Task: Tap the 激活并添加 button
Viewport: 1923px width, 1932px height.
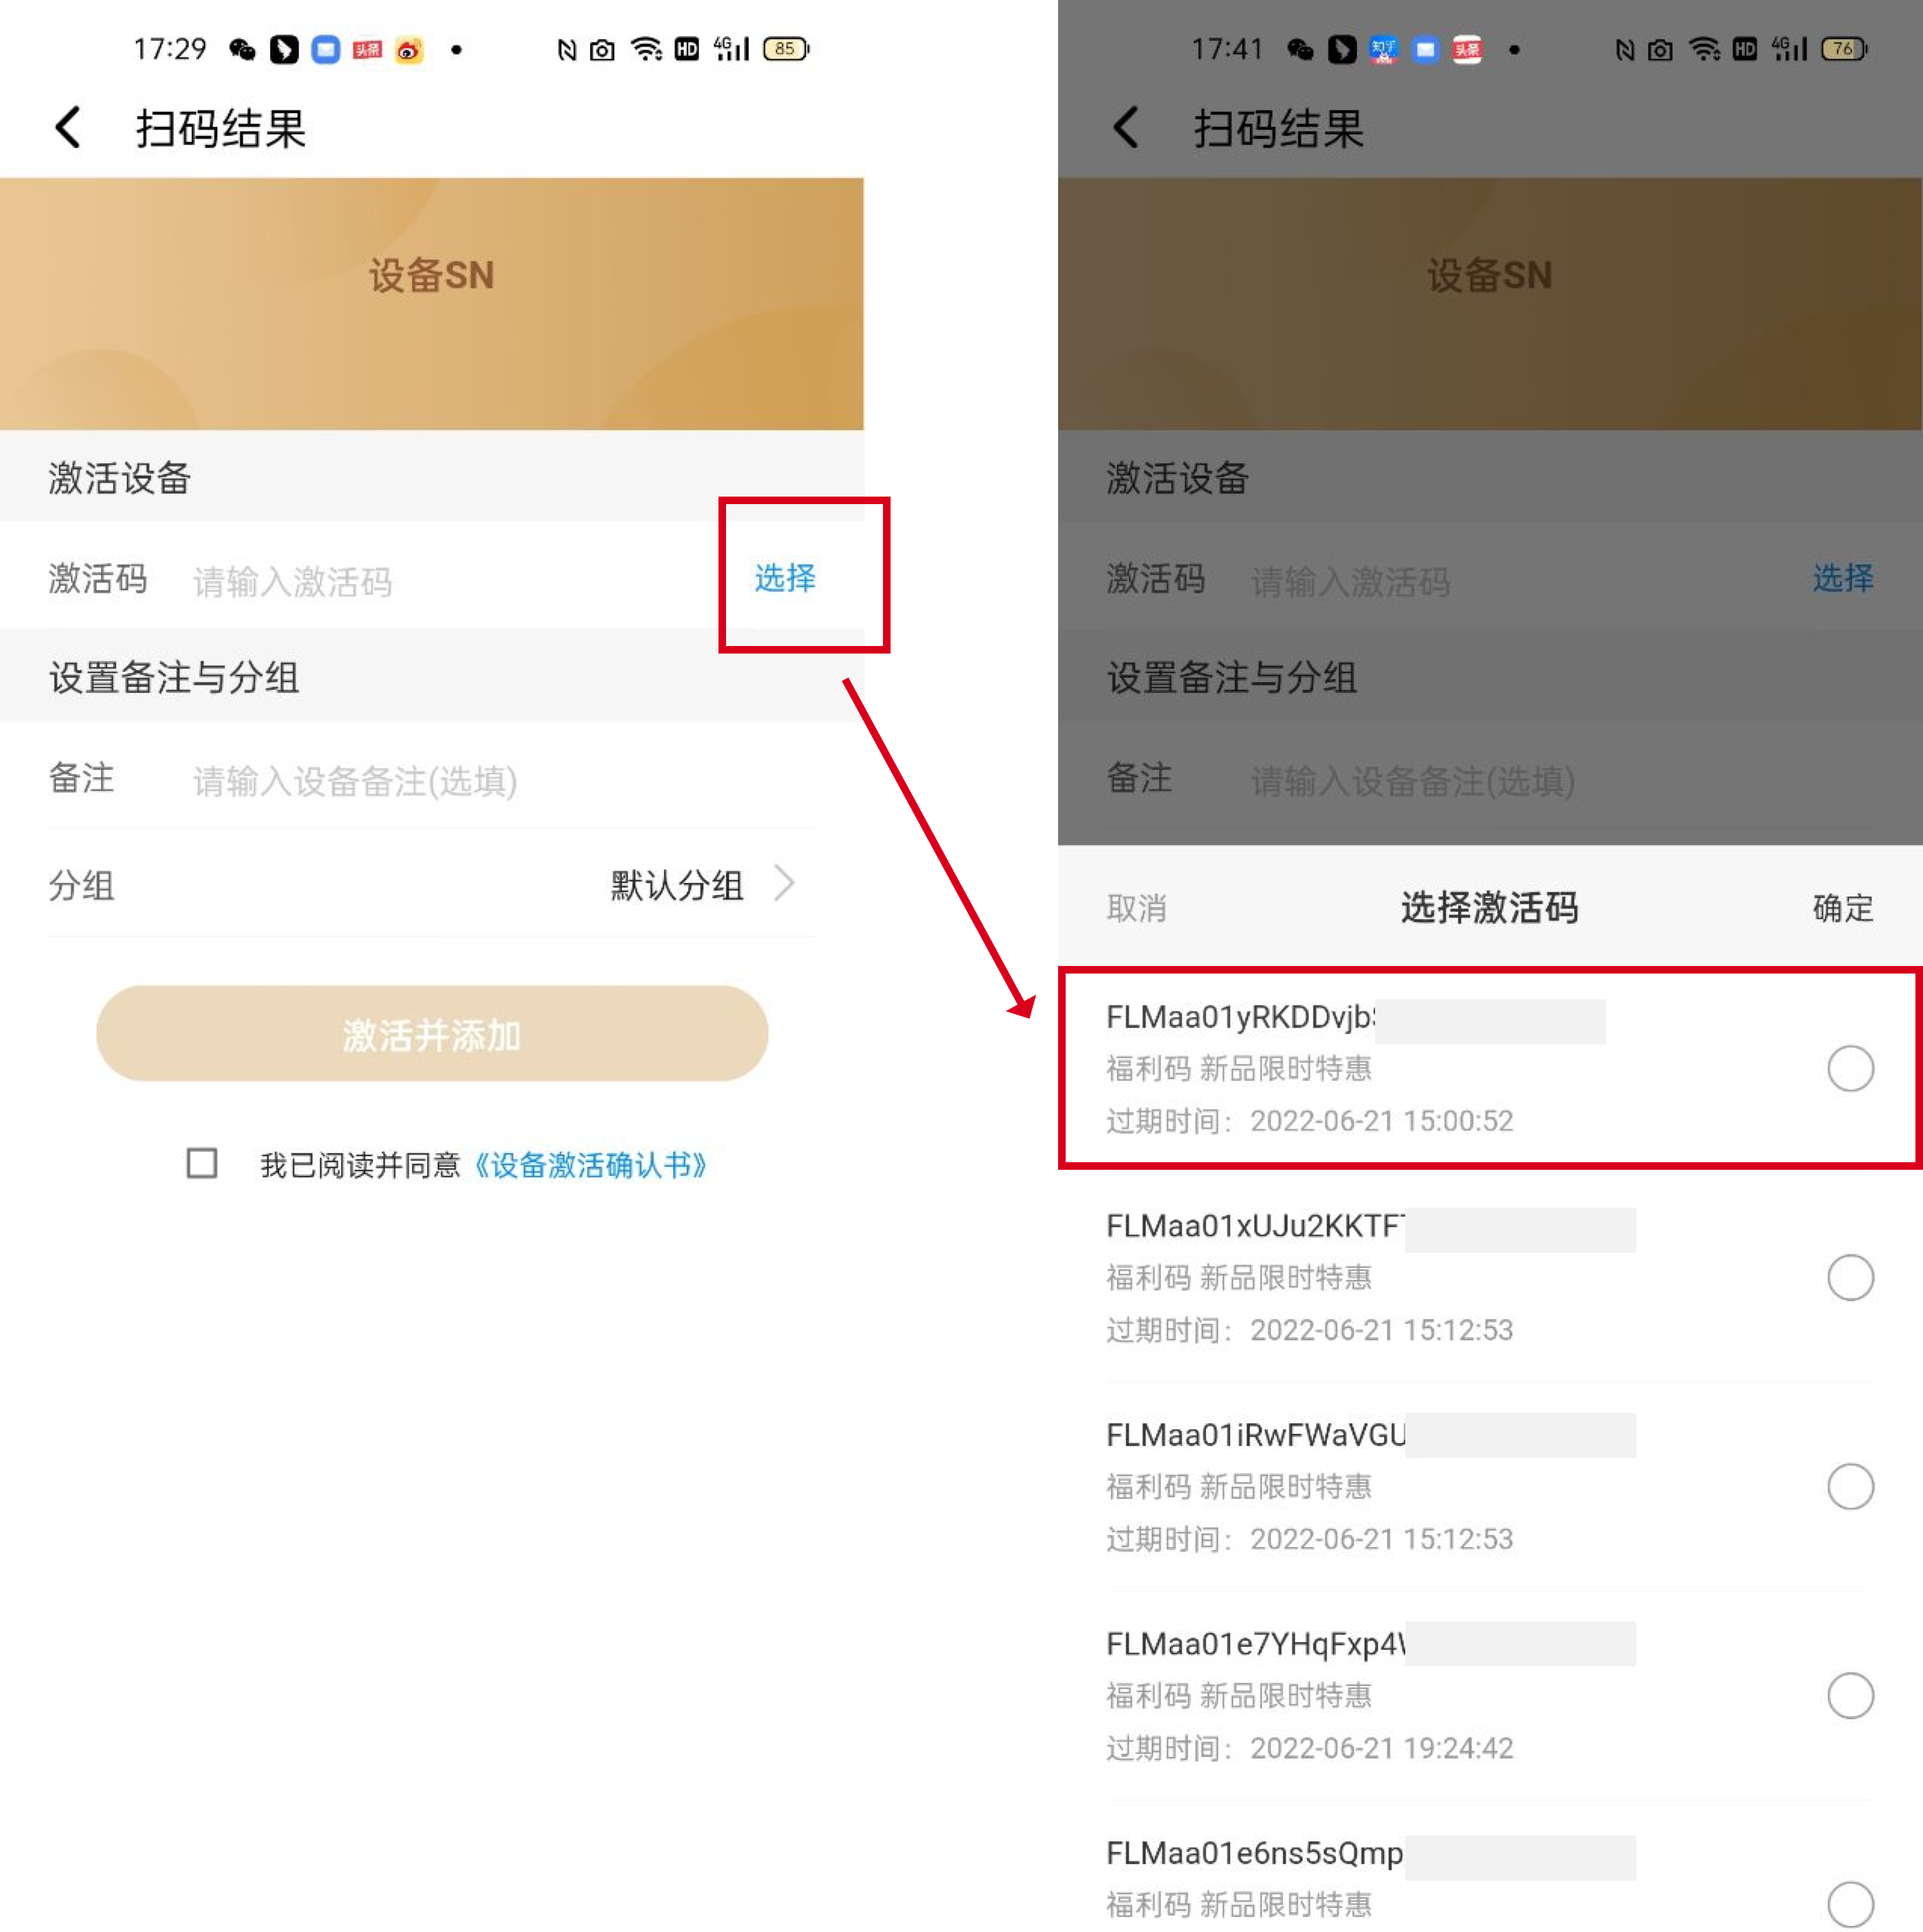Action: coord(432,1034)
